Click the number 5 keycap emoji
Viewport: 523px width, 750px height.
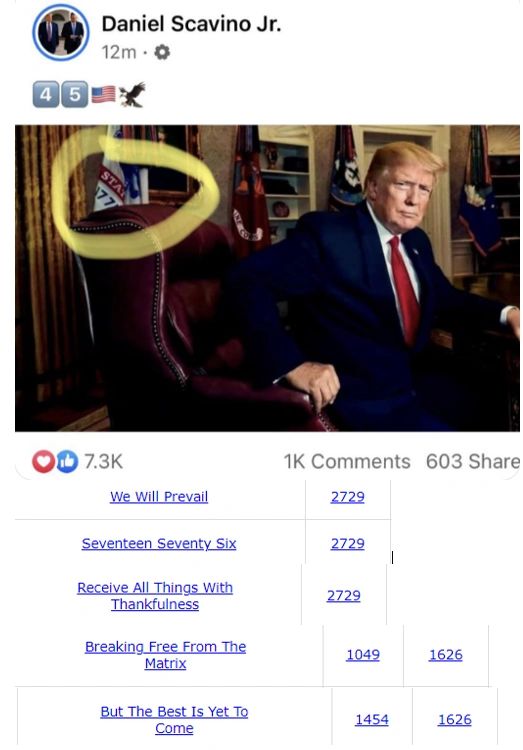click(x=75, y=94)
